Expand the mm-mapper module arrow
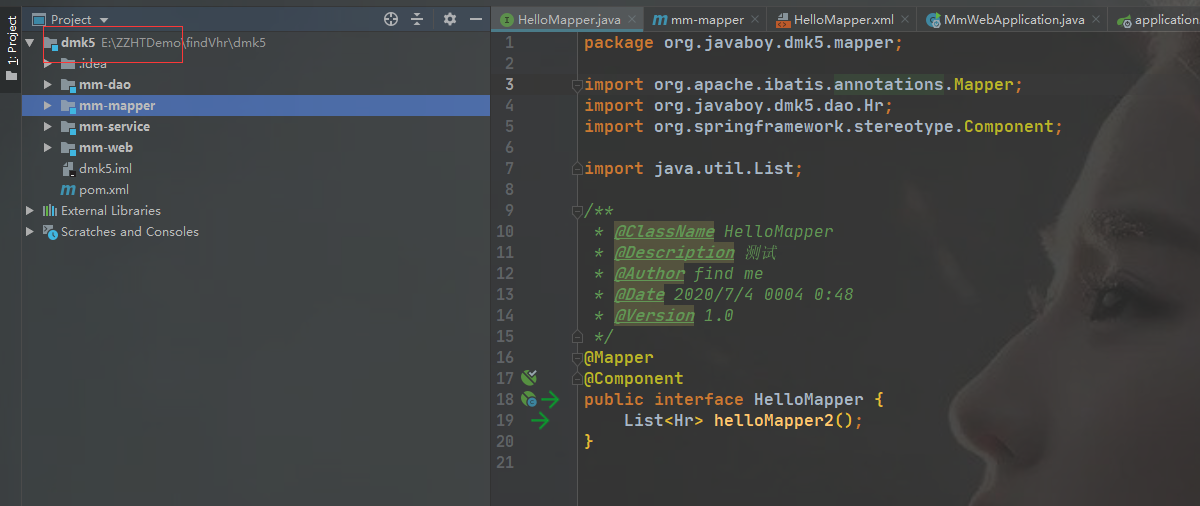The height and width of the screenshot is (506, 1200). pyautogui.click(x=47, y=106)
